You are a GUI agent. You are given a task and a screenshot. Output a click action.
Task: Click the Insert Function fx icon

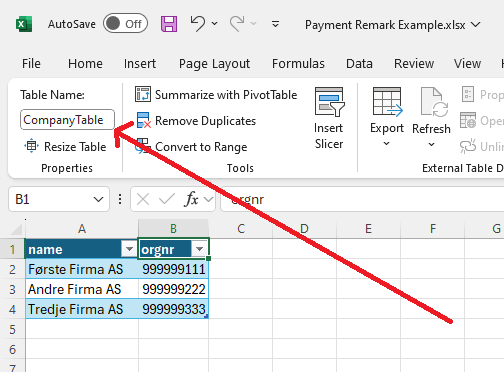[x=192, y=199]
